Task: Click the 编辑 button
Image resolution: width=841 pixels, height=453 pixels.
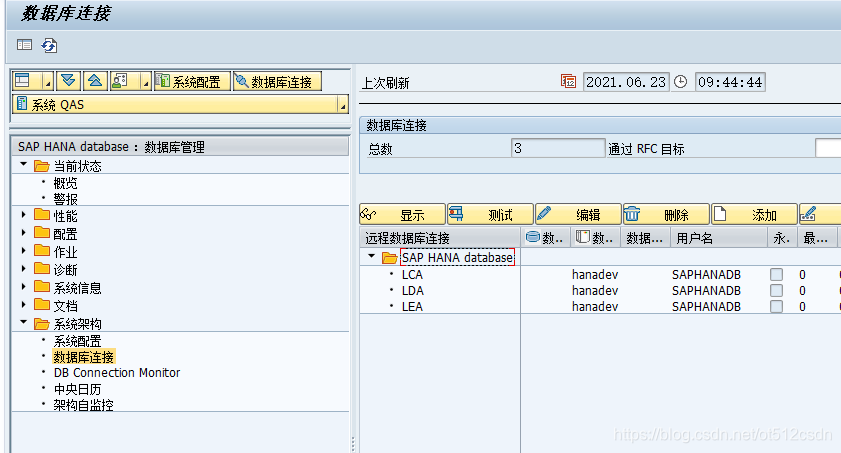Action: [578, 214]
